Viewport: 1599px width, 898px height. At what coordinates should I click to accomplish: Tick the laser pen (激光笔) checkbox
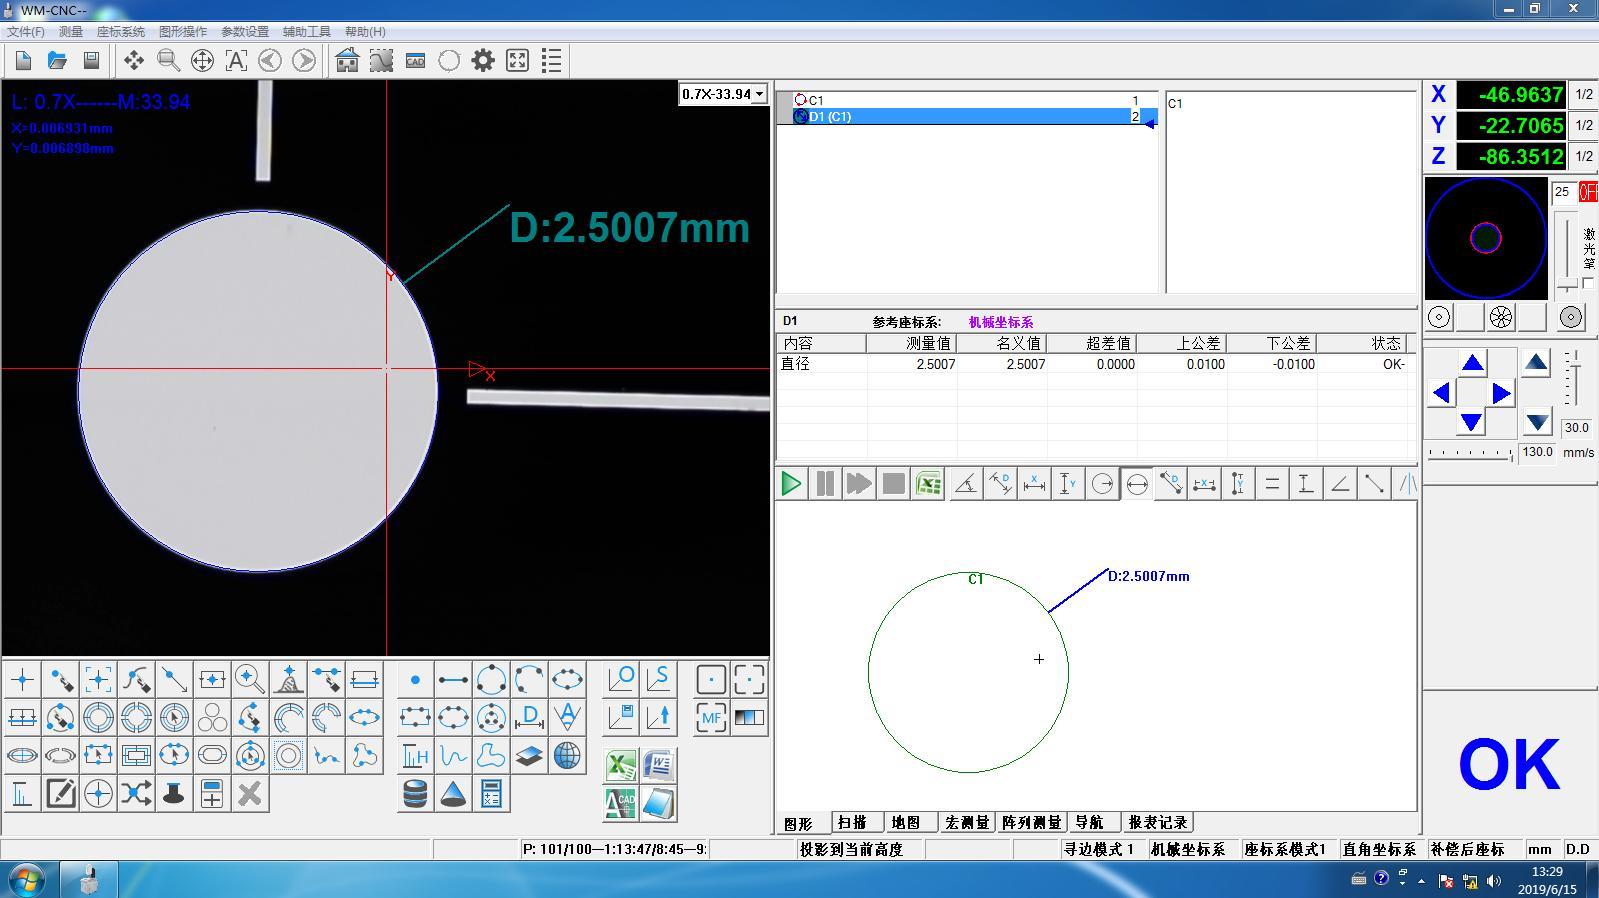[1588, 284]
